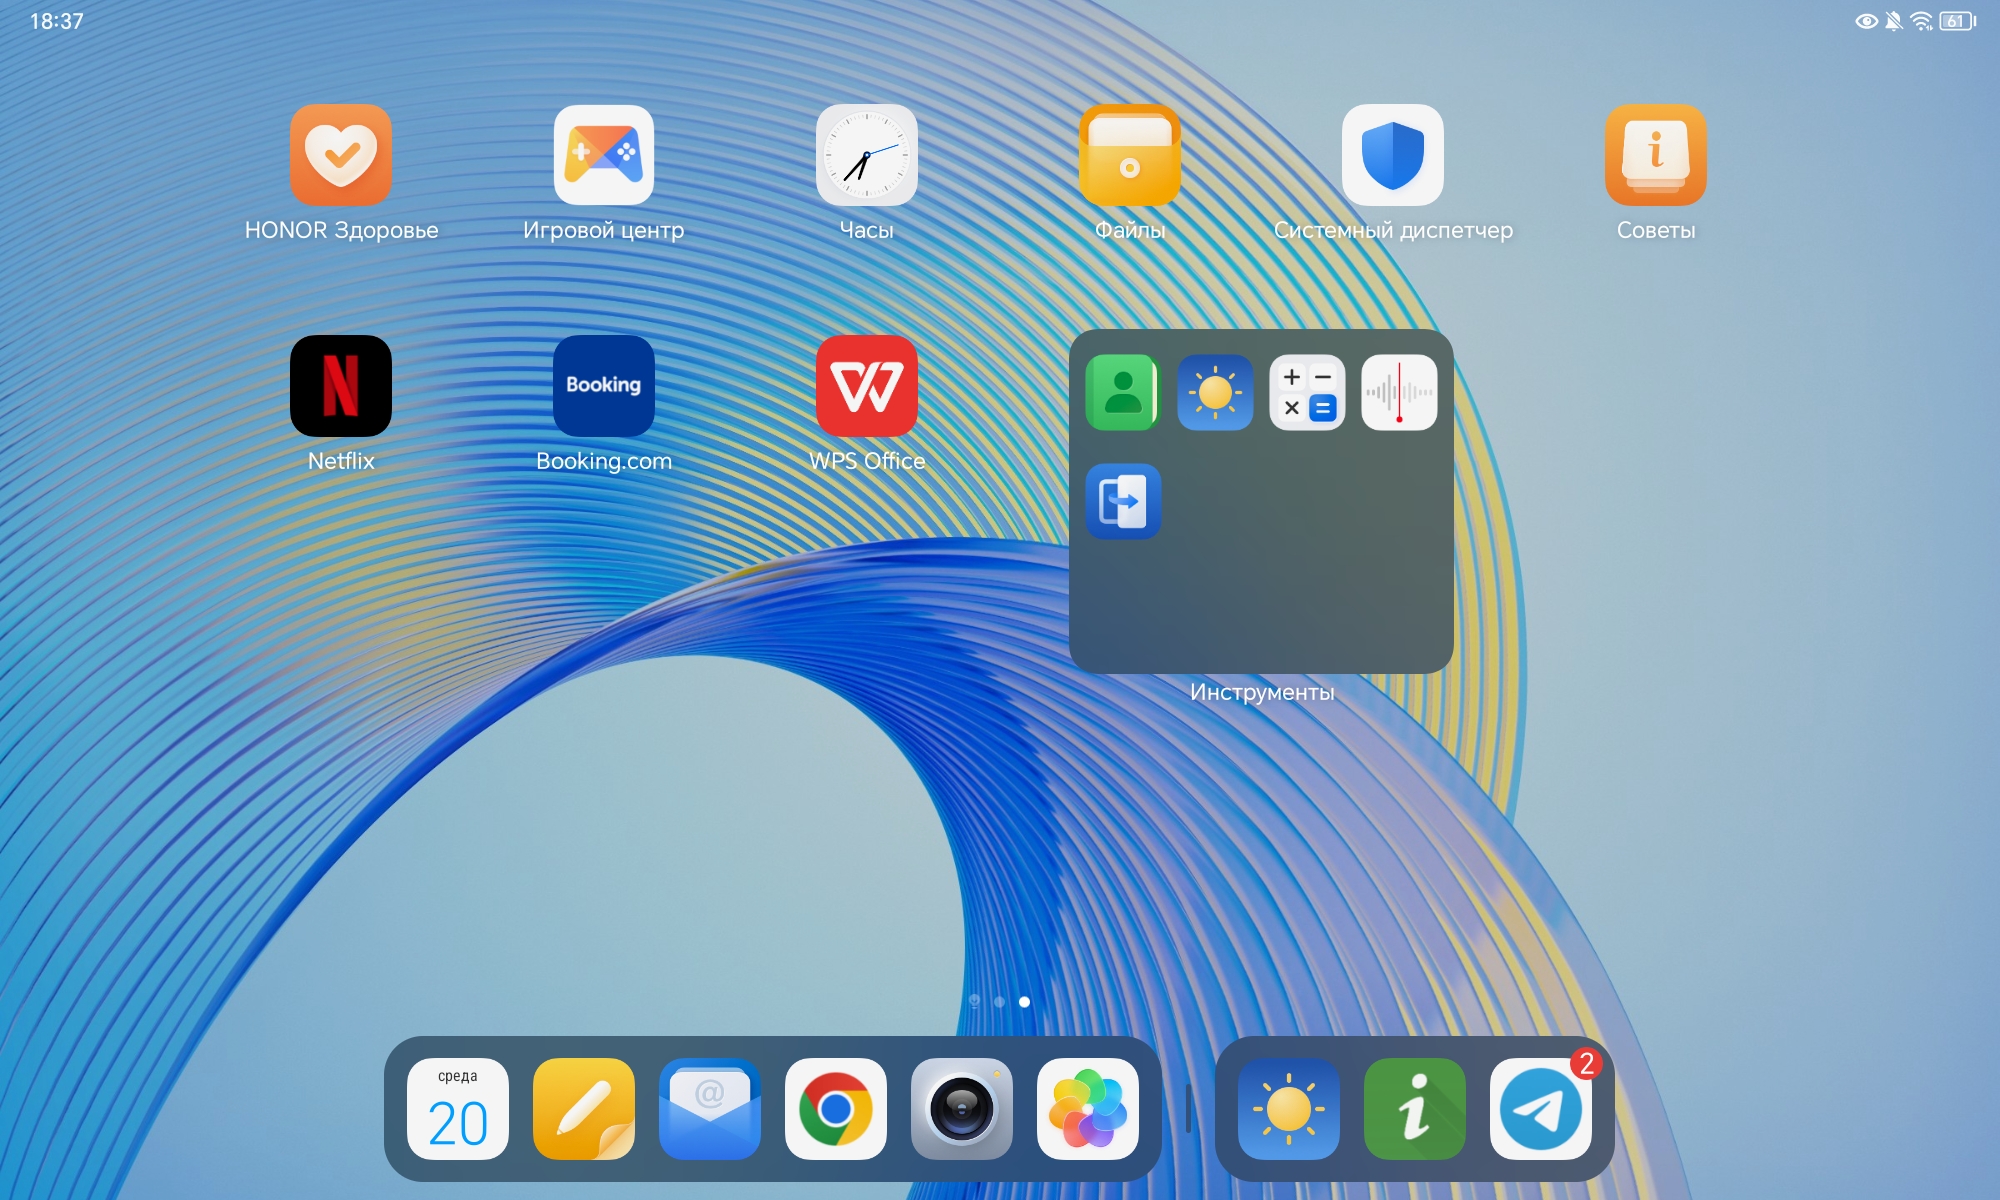
Task: Open the Gallery app in dock
Action: pos(1088,1109)
